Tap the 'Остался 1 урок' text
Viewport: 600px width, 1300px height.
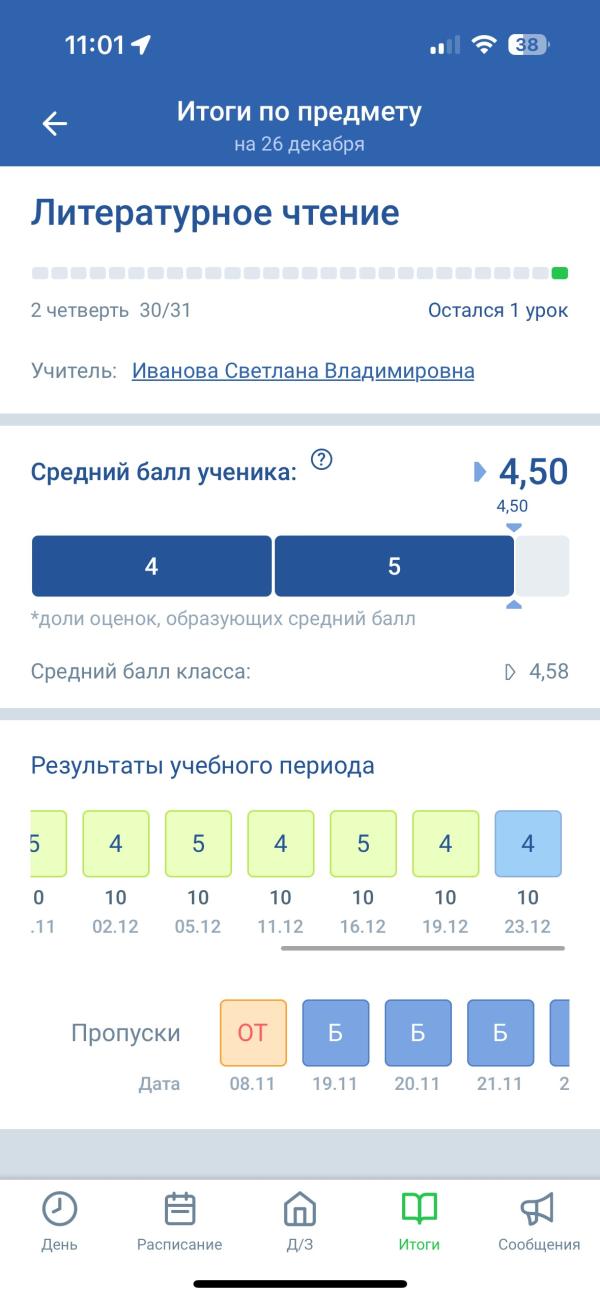tap(497, 310)
